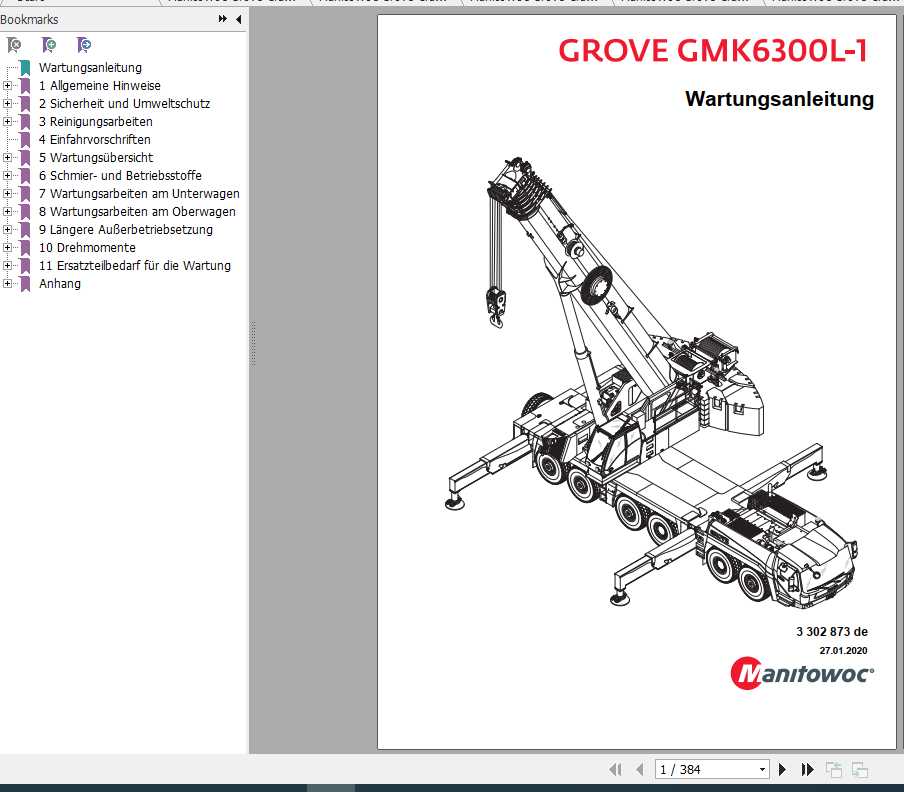This screenshot has width=904, height=792.
Task: Open the Wartungsanleitung bookmark
Action: click(x=90, y=67)
